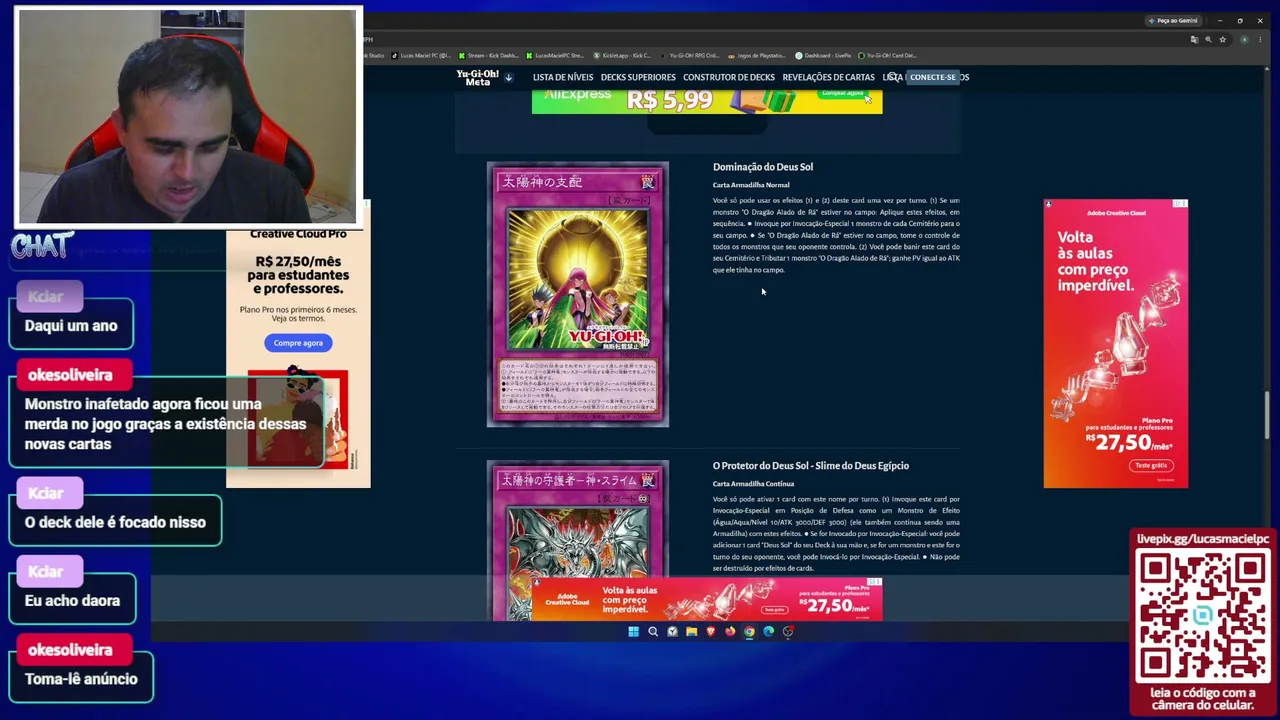Switch to Chrome in the taskbar
The height and width of the screenshot is (720, 1280).
pyautogui.click(x=749, y=631)
